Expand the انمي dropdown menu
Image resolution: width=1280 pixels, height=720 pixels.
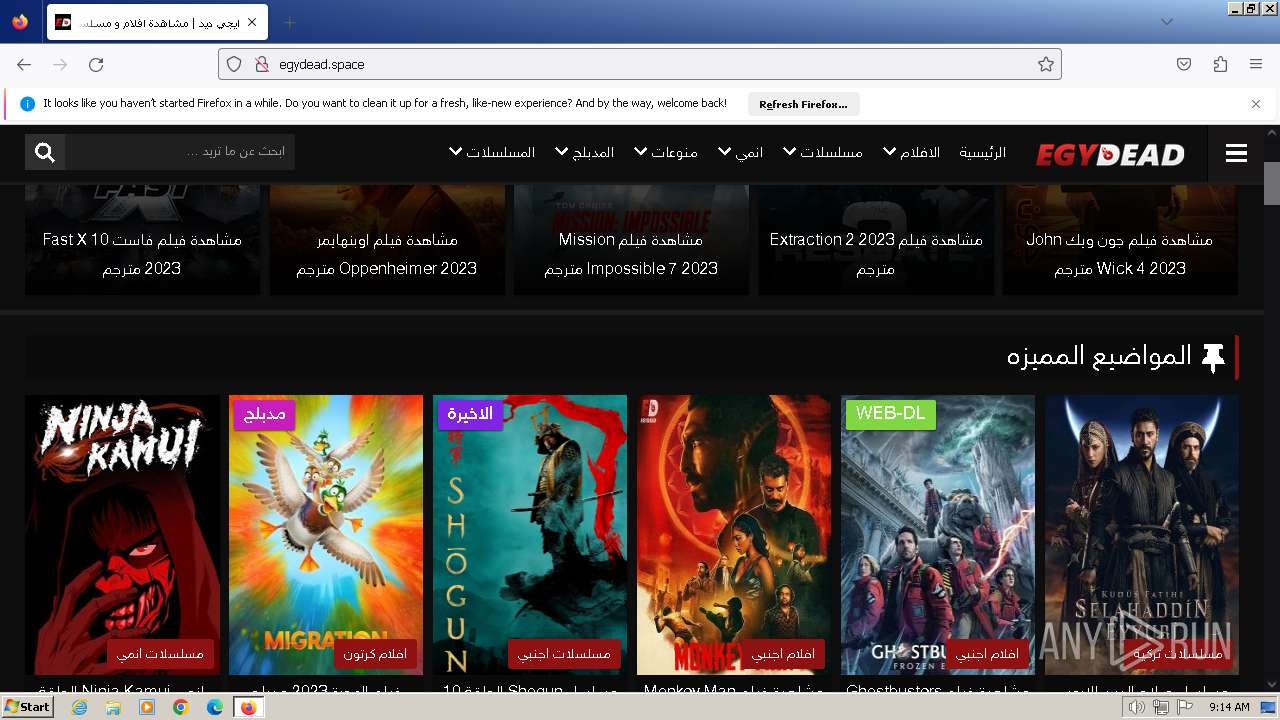pyautogui.click(x=740, y=152)
